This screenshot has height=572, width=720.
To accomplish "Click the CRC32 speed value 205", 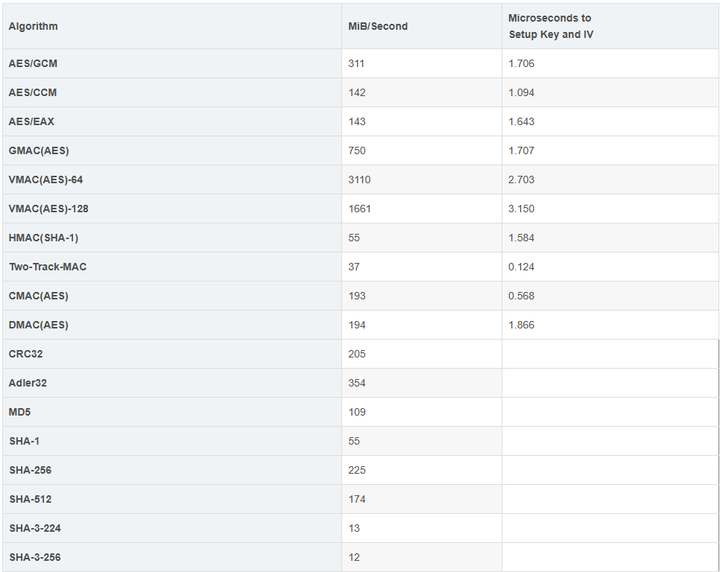I will [357, 354].
